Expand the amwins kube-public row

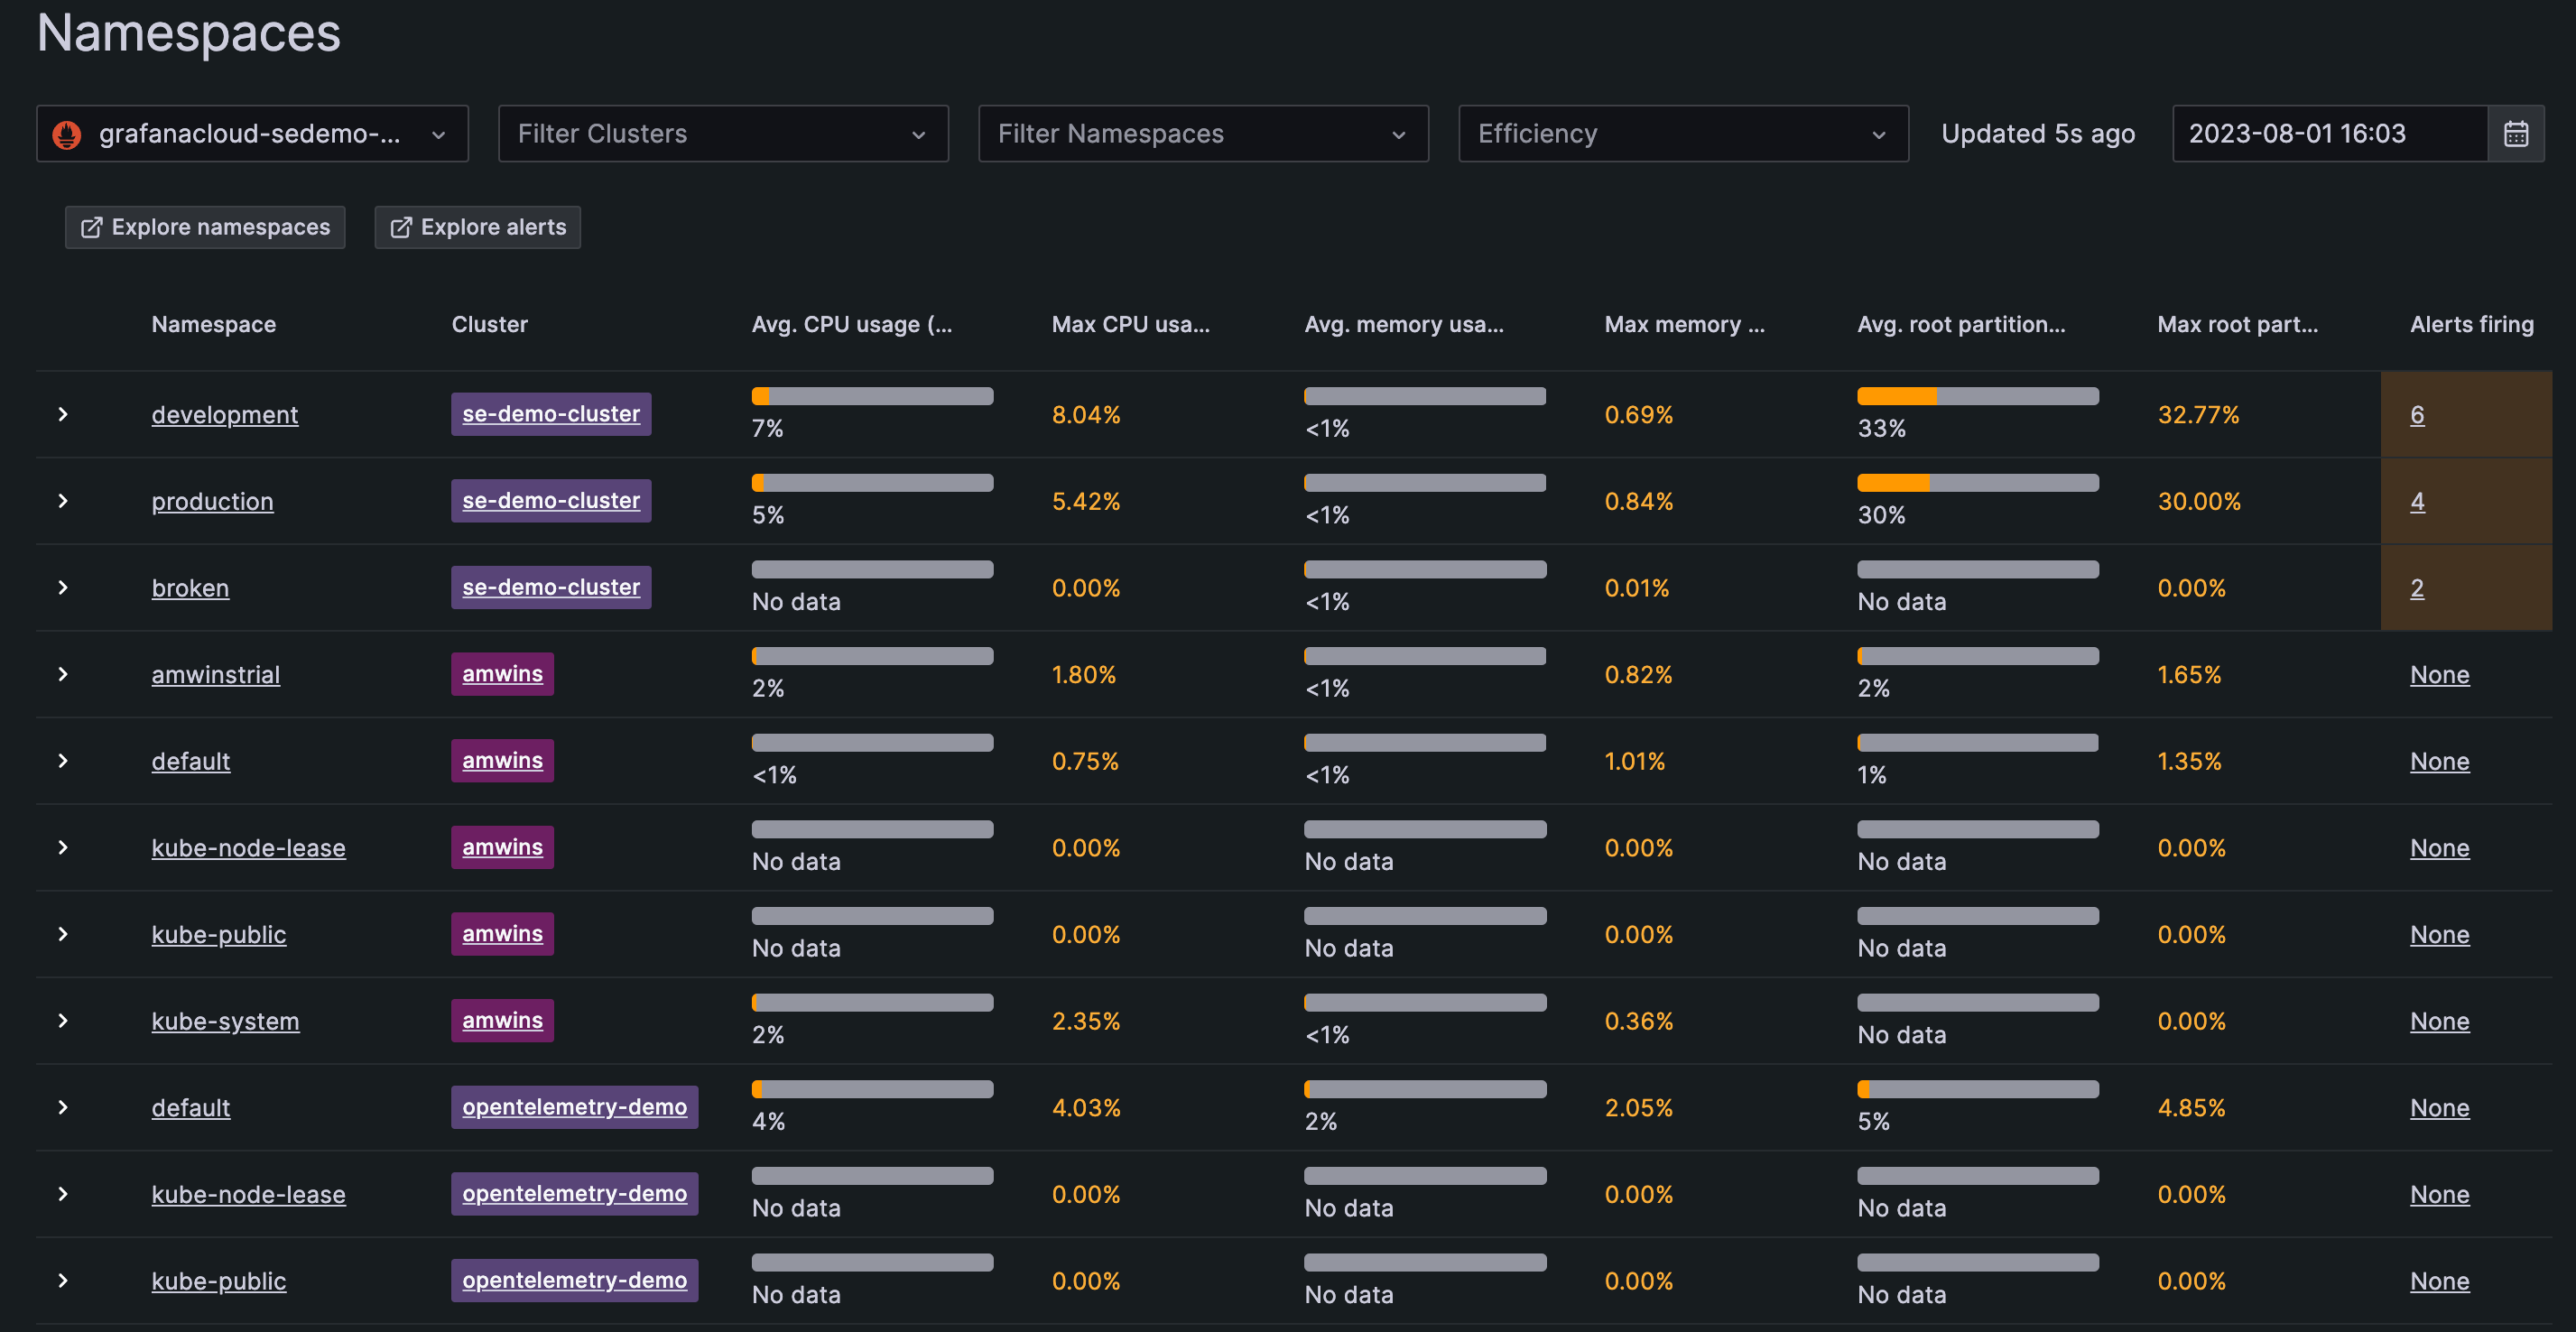coord(63,934)
